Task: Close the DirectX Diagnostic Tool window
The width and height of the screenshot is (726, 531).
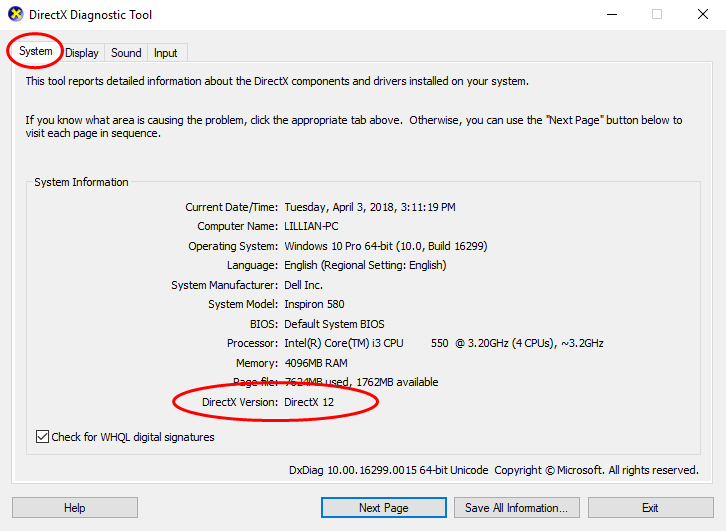Action: tap(702, 15)
